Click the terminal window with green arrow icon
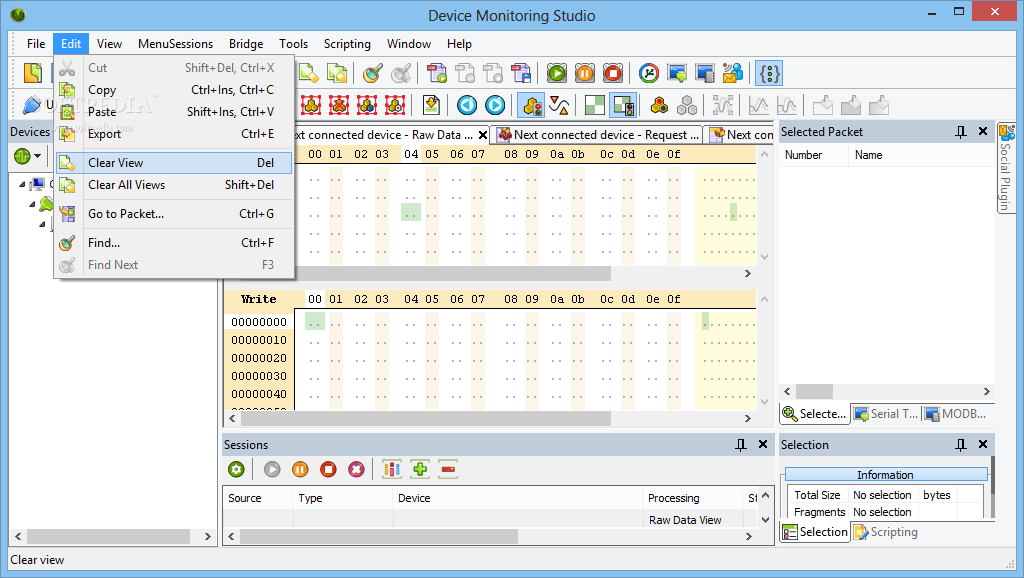 [x=677, y=73]
